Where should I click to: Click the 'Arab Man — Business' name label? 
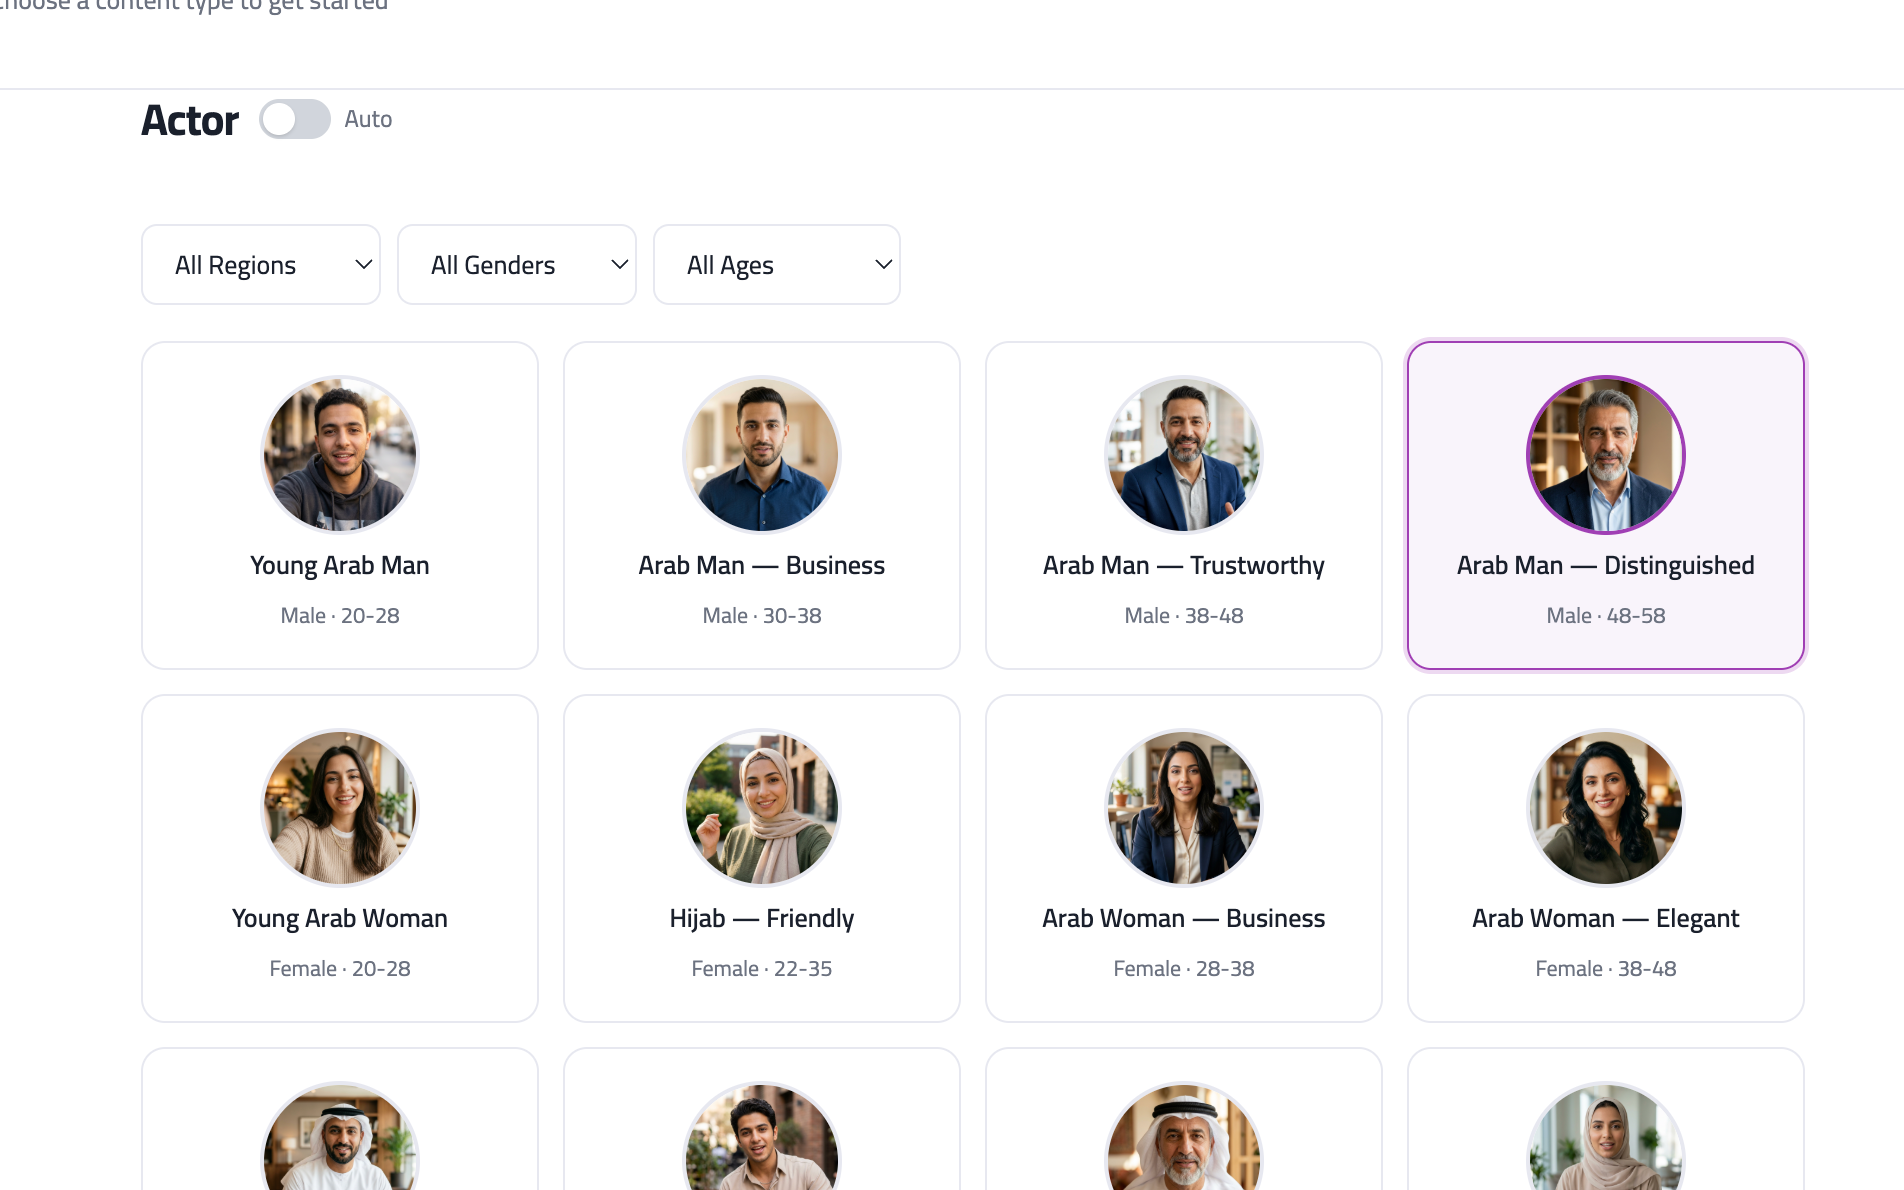(x=761, y=564)
